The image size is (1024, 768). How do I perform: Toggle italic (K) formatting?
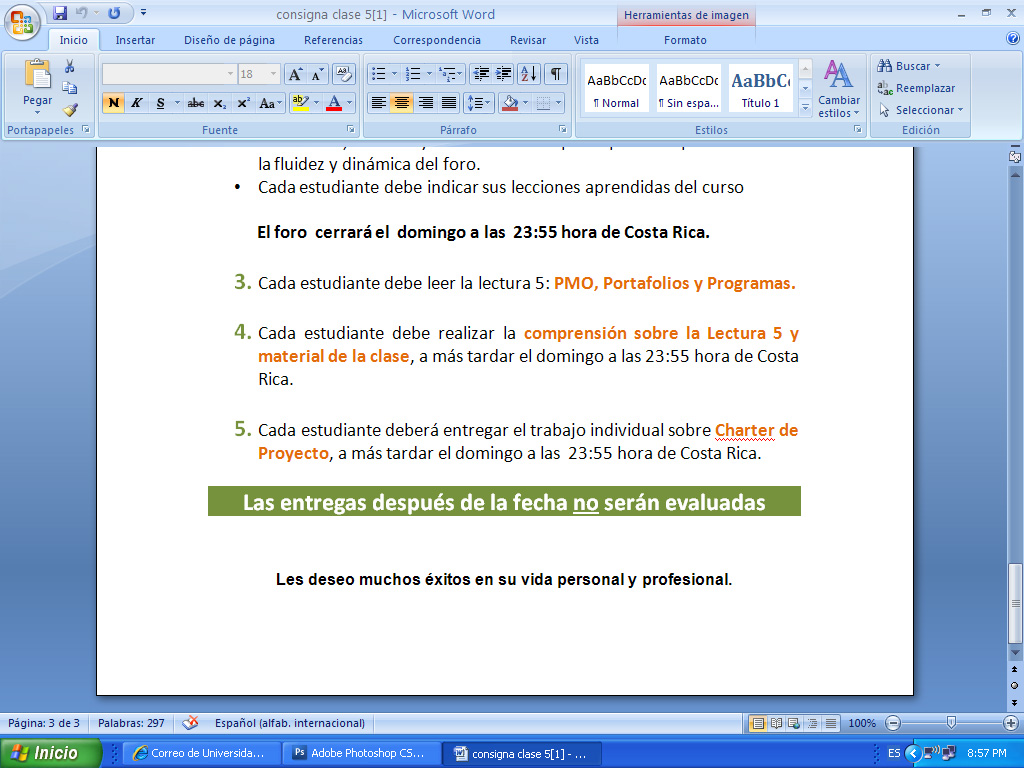tap(136, 103)
